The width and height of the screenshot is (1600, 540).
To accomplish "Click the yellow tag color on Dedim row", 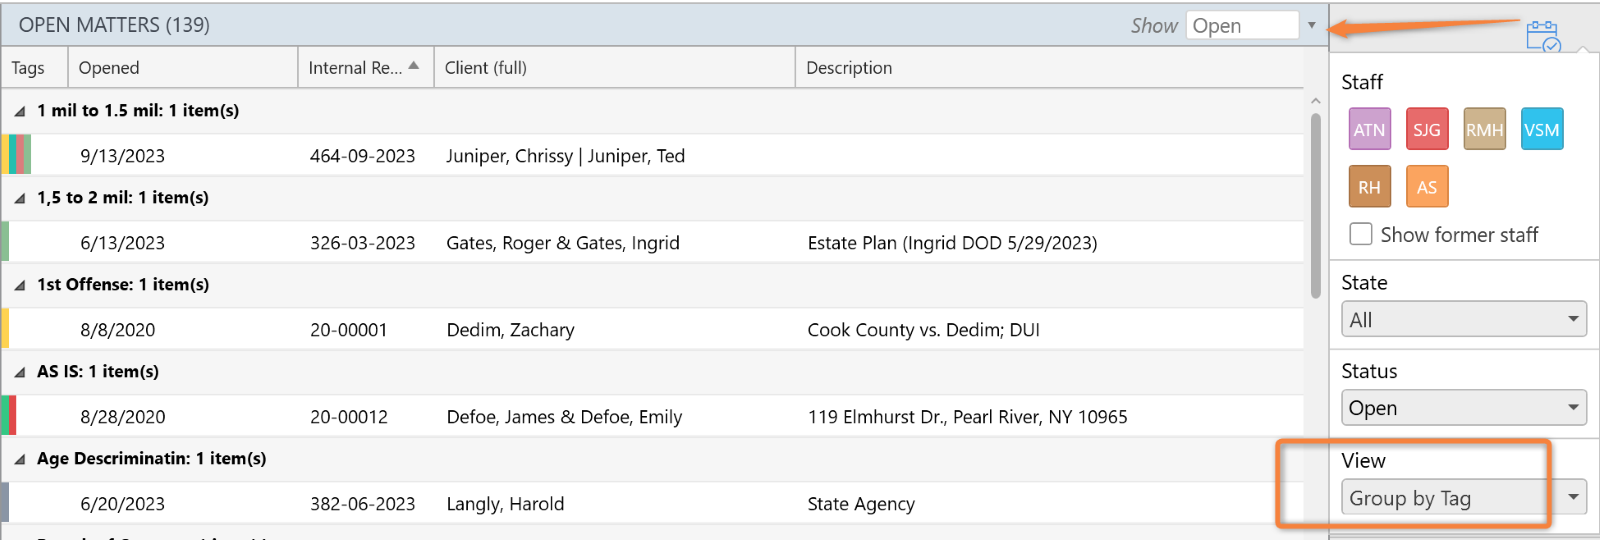I will click(5, 328).
